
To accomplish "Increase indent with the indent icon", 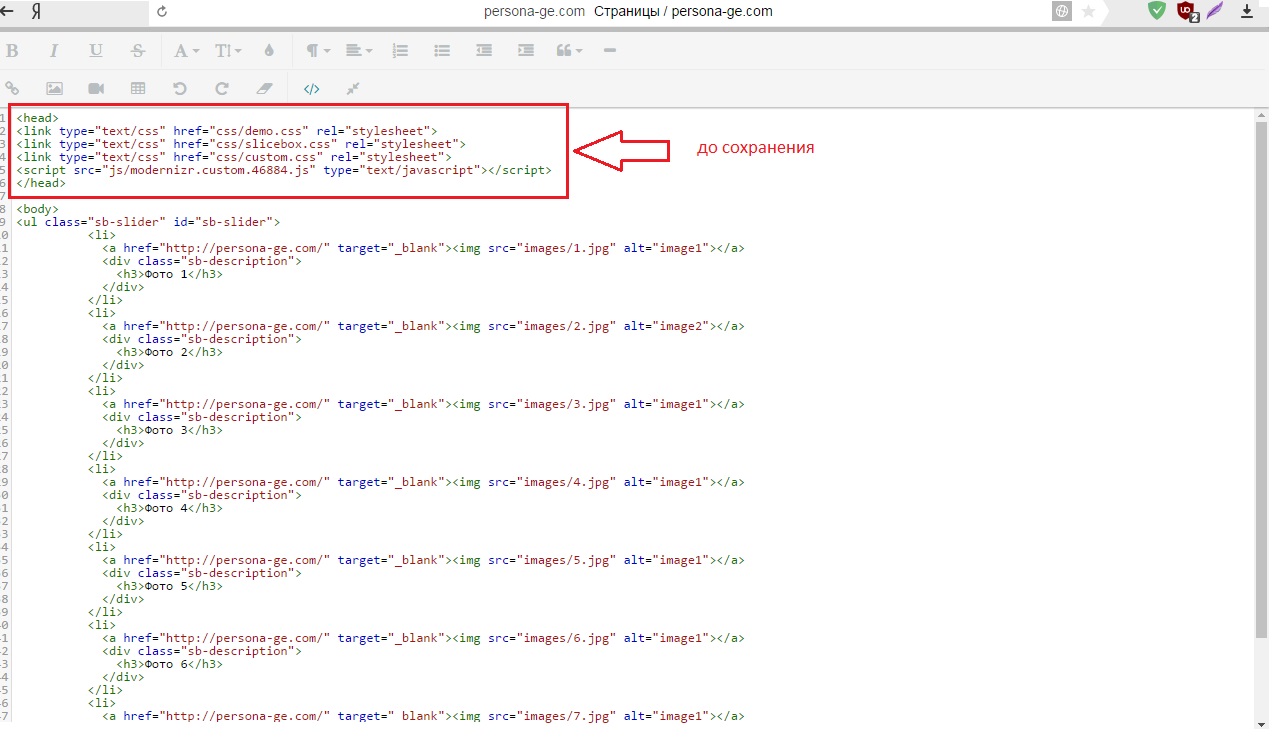I will [x=526, y=51].
